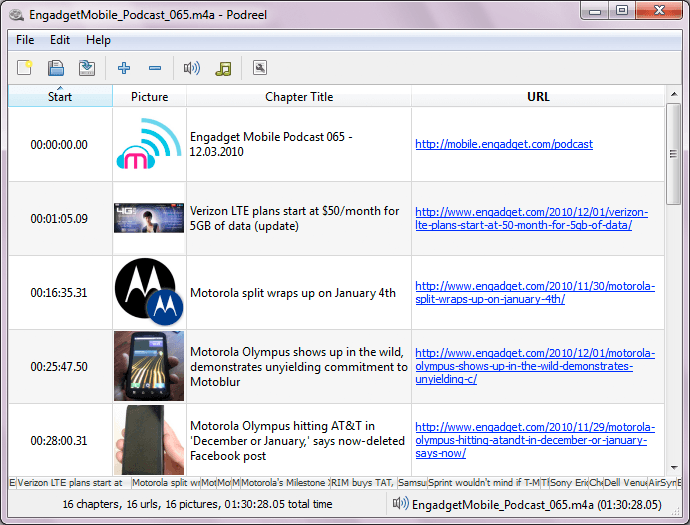
Task: Open the mobile.engadget.com/podcast link
Action: click(x=504, y=144)
